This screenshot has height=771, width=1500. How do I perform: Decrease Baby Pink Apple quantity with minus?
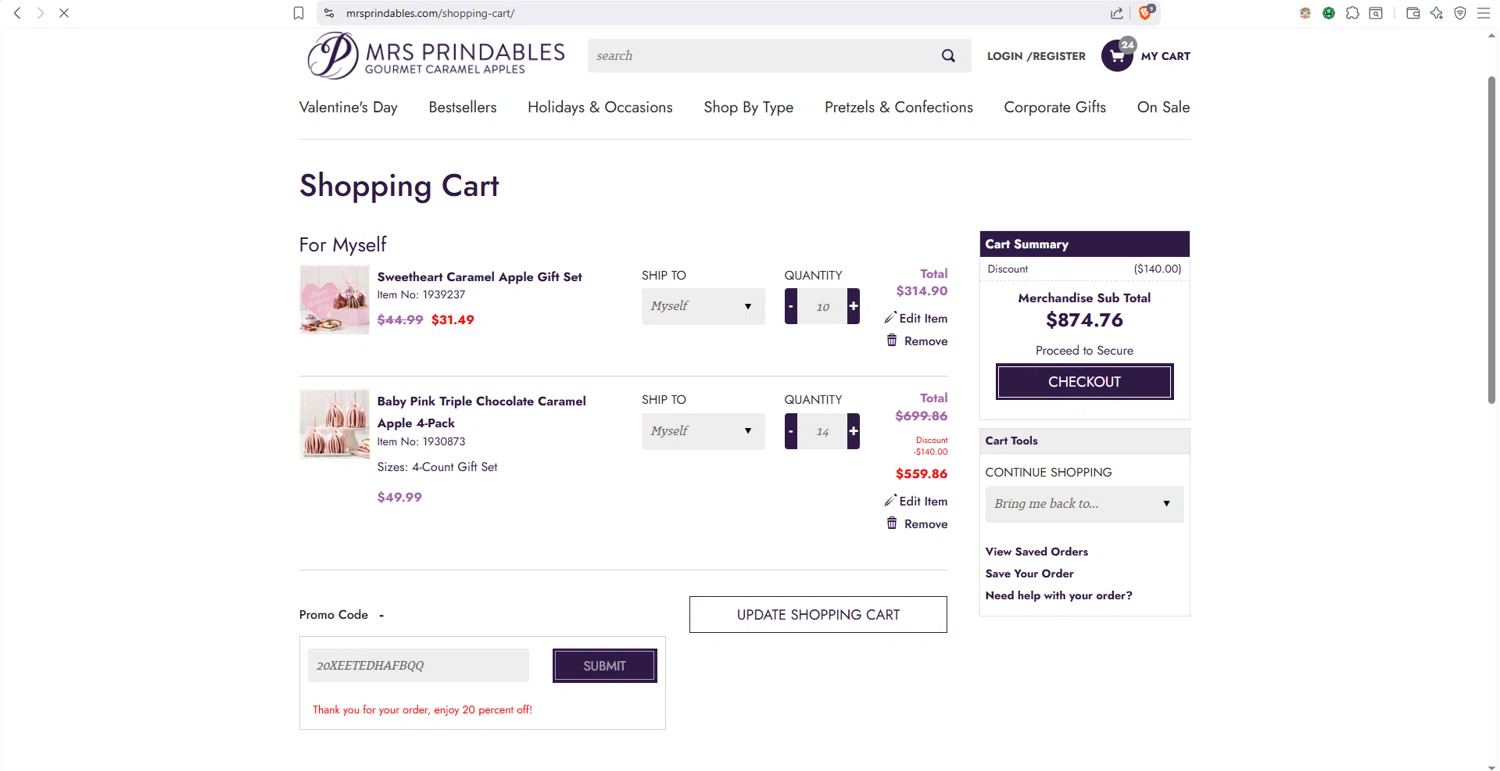tap(791, 431)
